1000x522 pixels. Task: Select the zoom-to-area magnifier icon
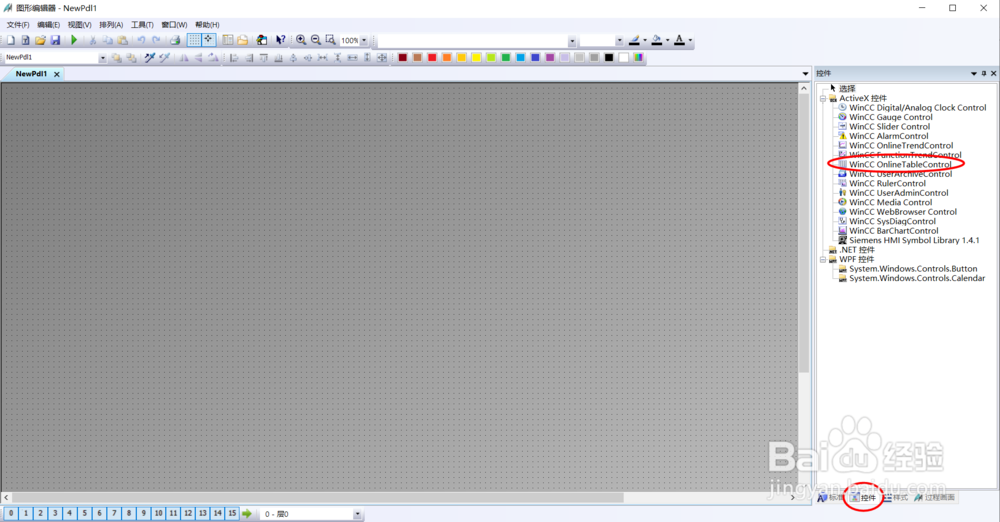330,40
